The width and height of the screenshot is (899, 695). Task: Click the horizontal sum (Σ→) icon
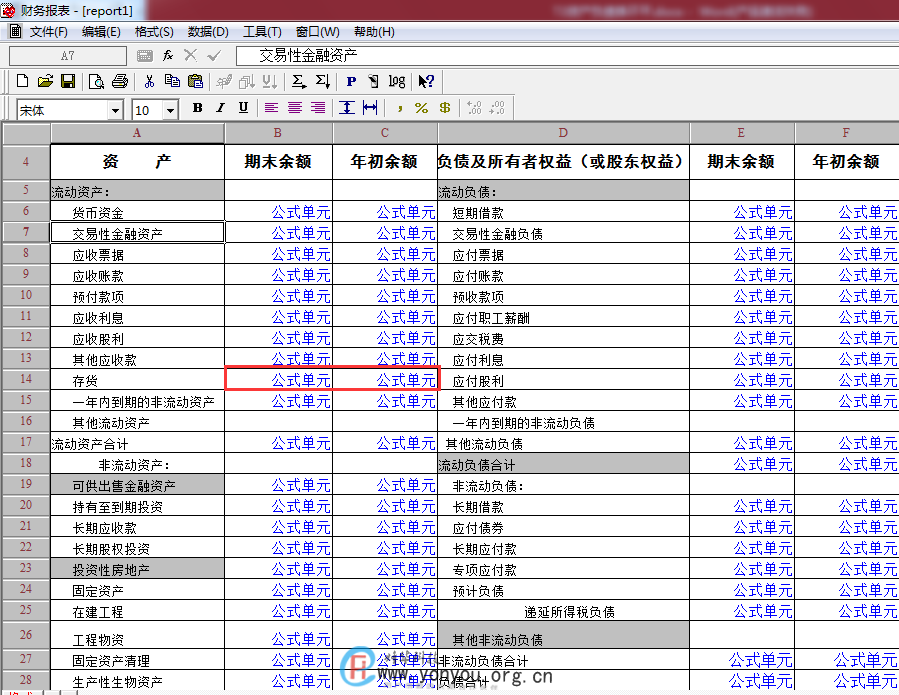tap(299, 81)
